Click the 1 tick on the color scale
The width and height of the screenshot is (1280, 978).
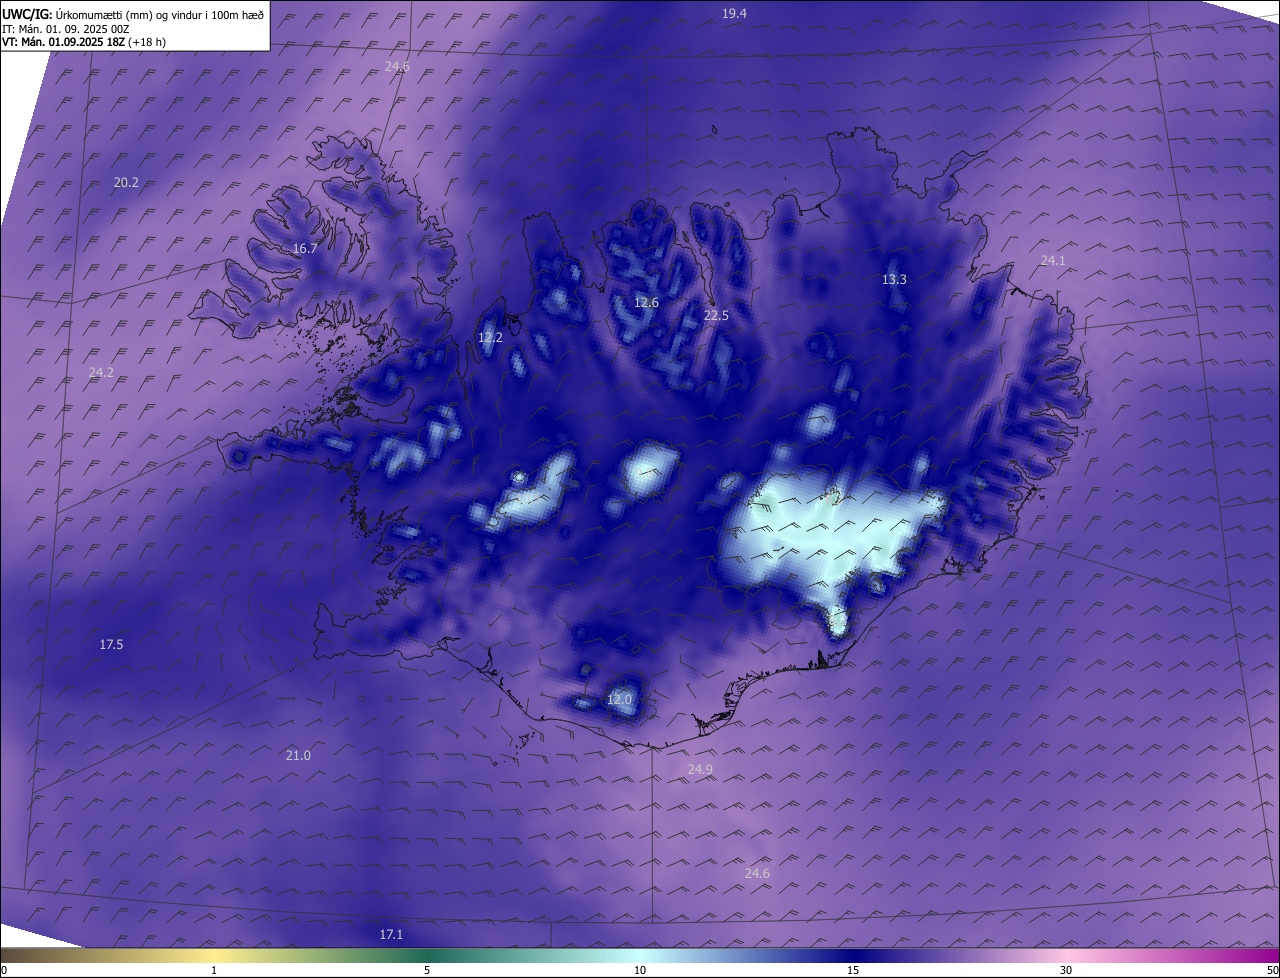pyautogui.click(x=214, y=971)
